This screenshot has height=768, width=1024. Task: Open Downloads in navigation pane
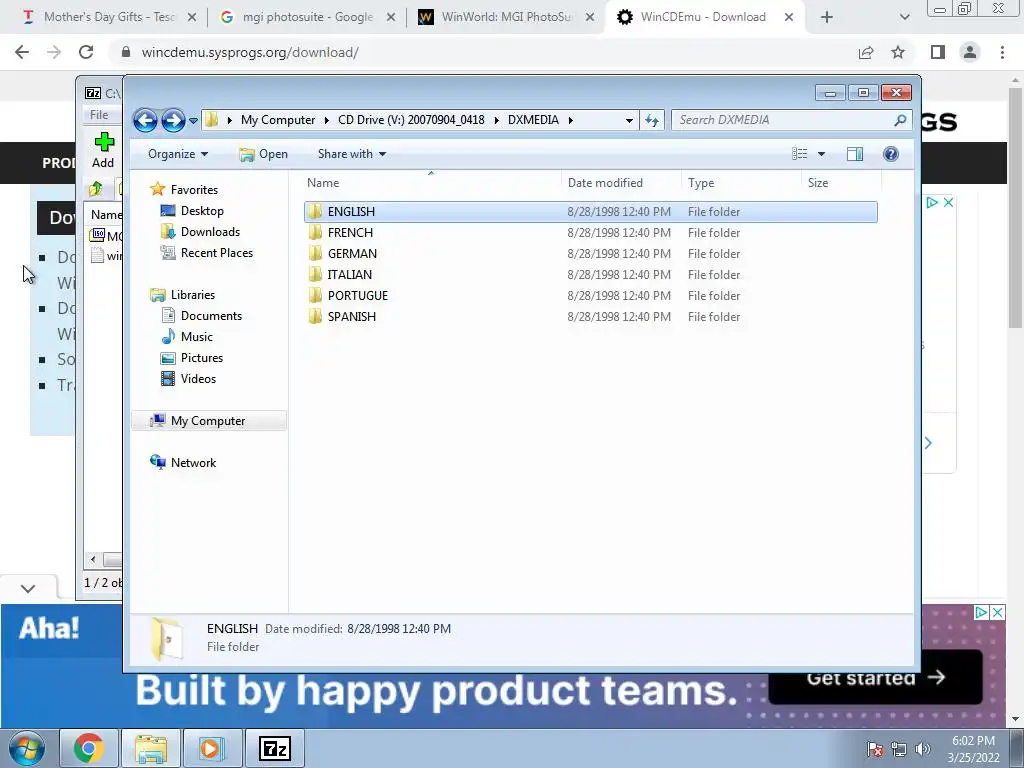tap(210, 232)
